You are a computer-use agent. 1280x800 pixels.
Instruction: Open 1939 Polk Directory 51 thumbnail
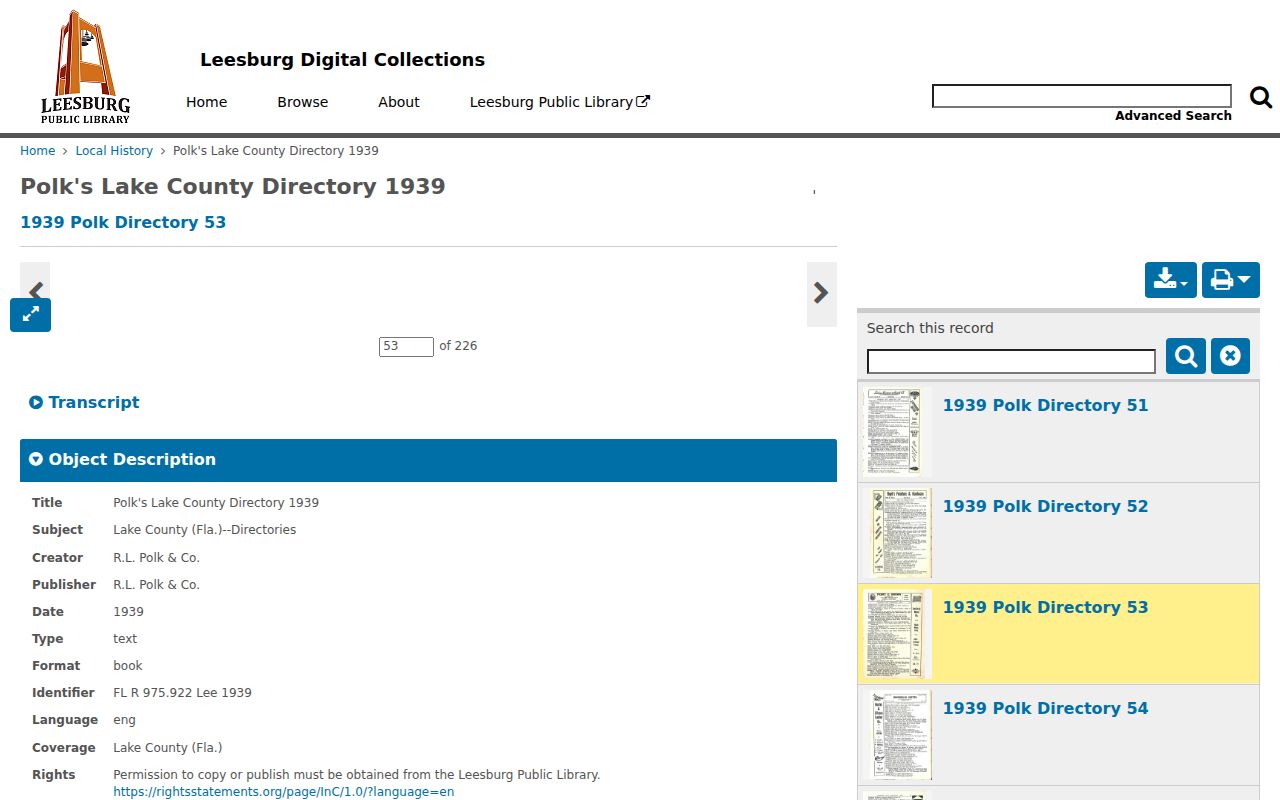897,432
